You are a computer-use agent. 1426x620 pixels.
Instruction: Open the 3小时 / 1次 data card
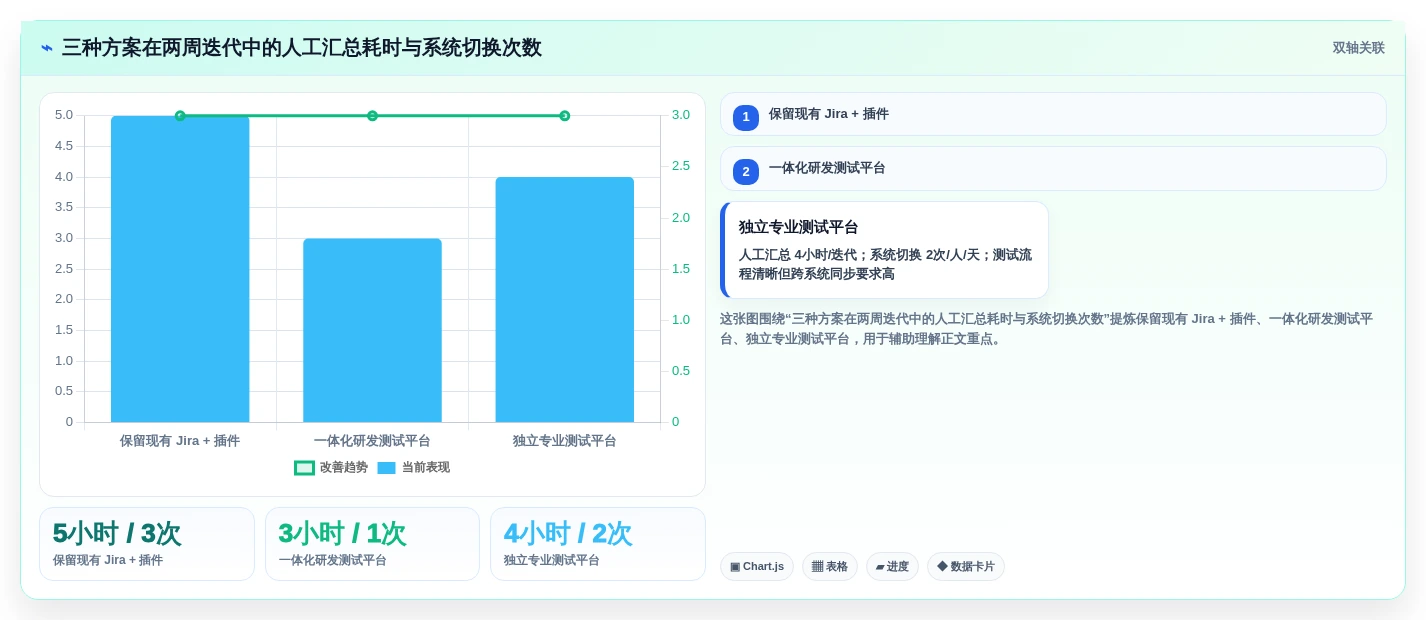(372, 544)
